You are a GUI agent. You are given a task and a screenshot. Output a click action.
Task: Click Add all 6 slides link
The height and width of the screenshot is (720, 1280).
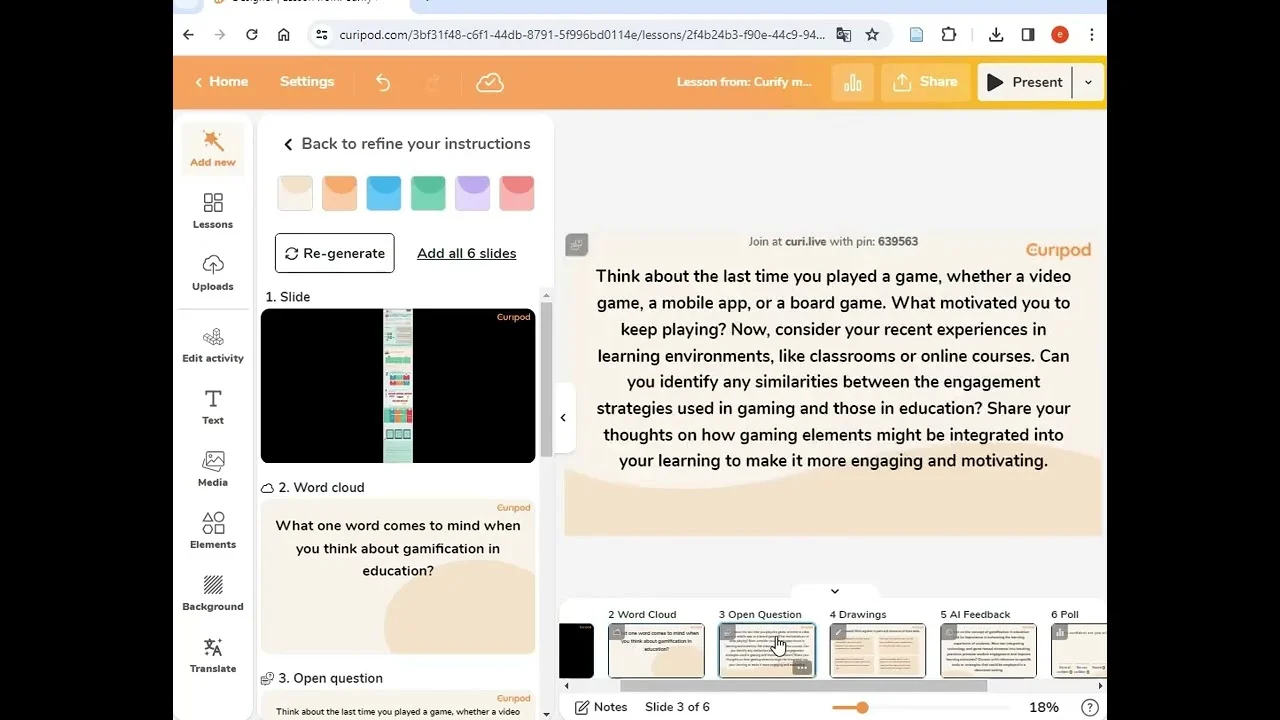coord(466,253)
